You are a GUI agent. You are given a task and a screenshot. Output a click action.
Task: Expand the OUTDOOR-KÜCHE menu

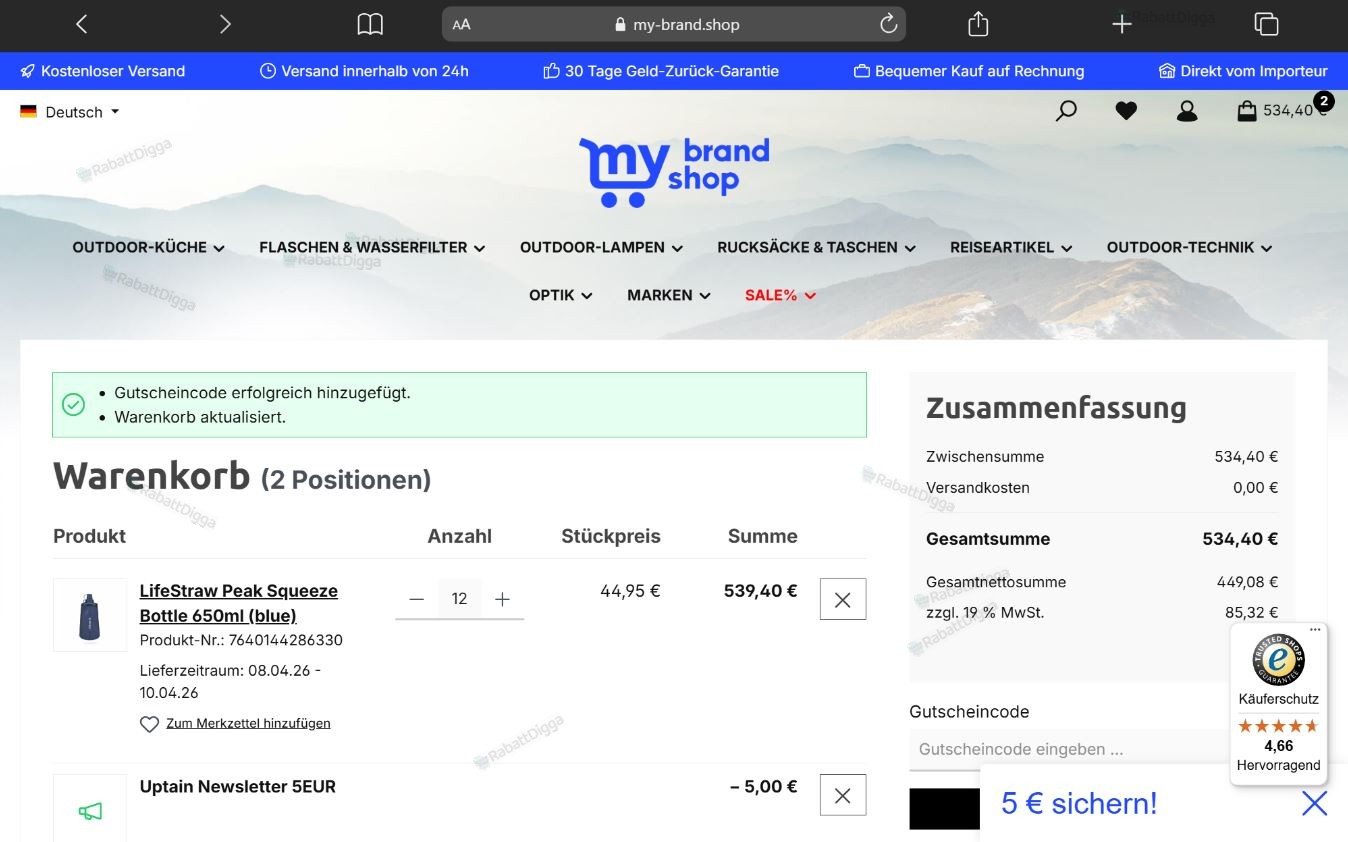148,247
